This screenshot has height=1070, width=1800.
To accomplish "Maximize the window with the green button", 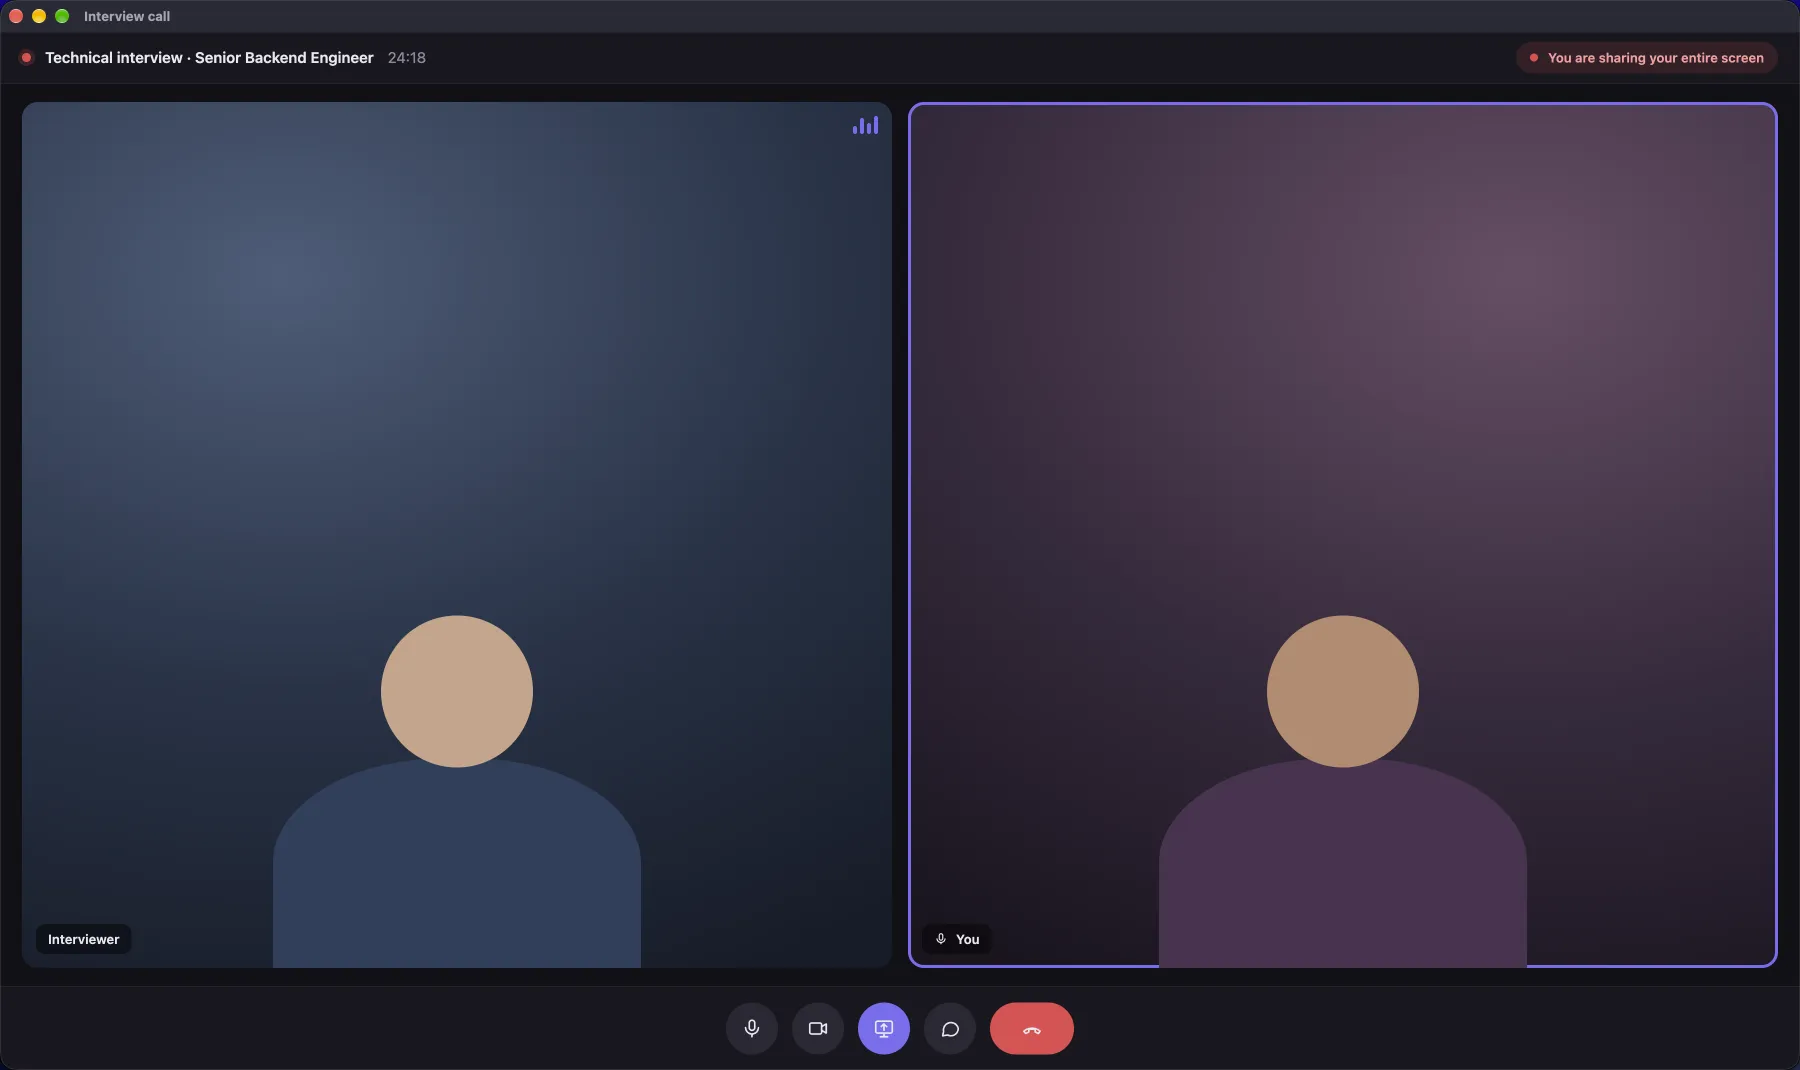I will (62, 16).
